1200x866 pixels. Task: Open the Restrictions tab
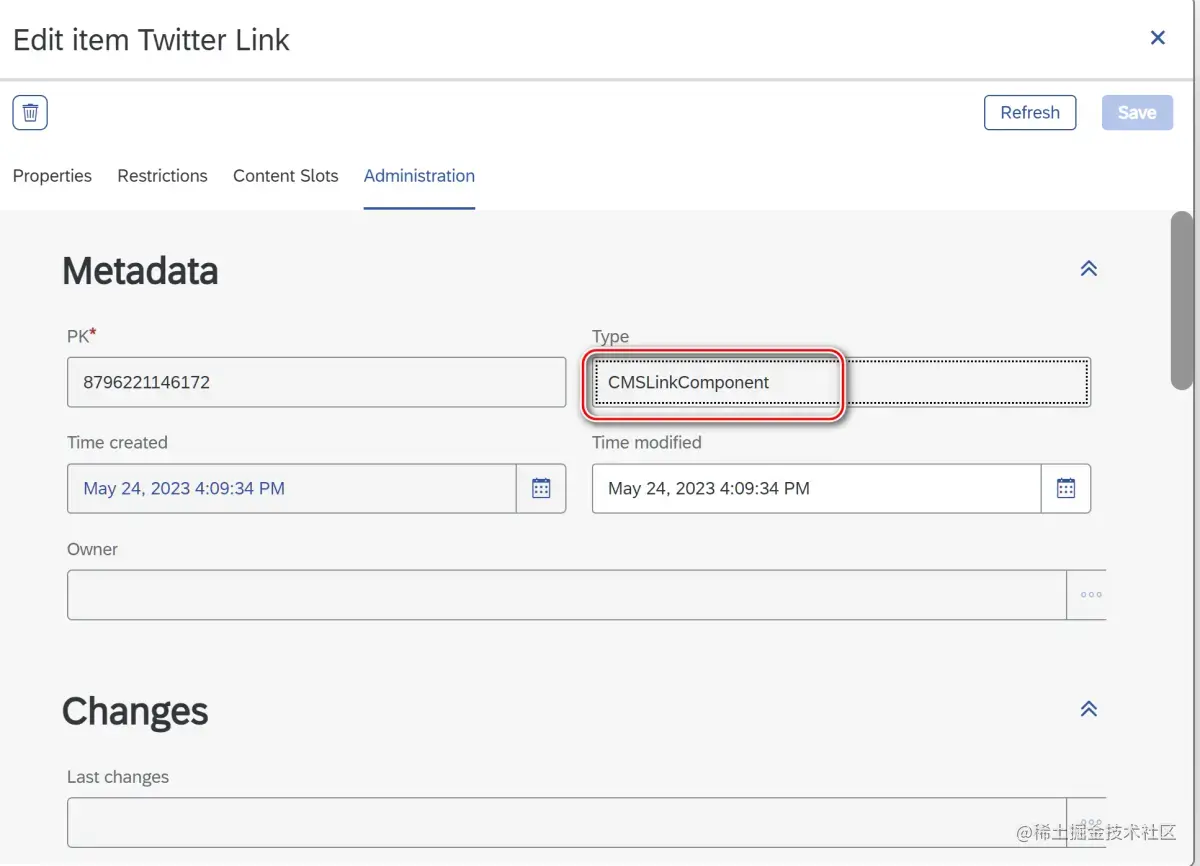pos(162,176)
